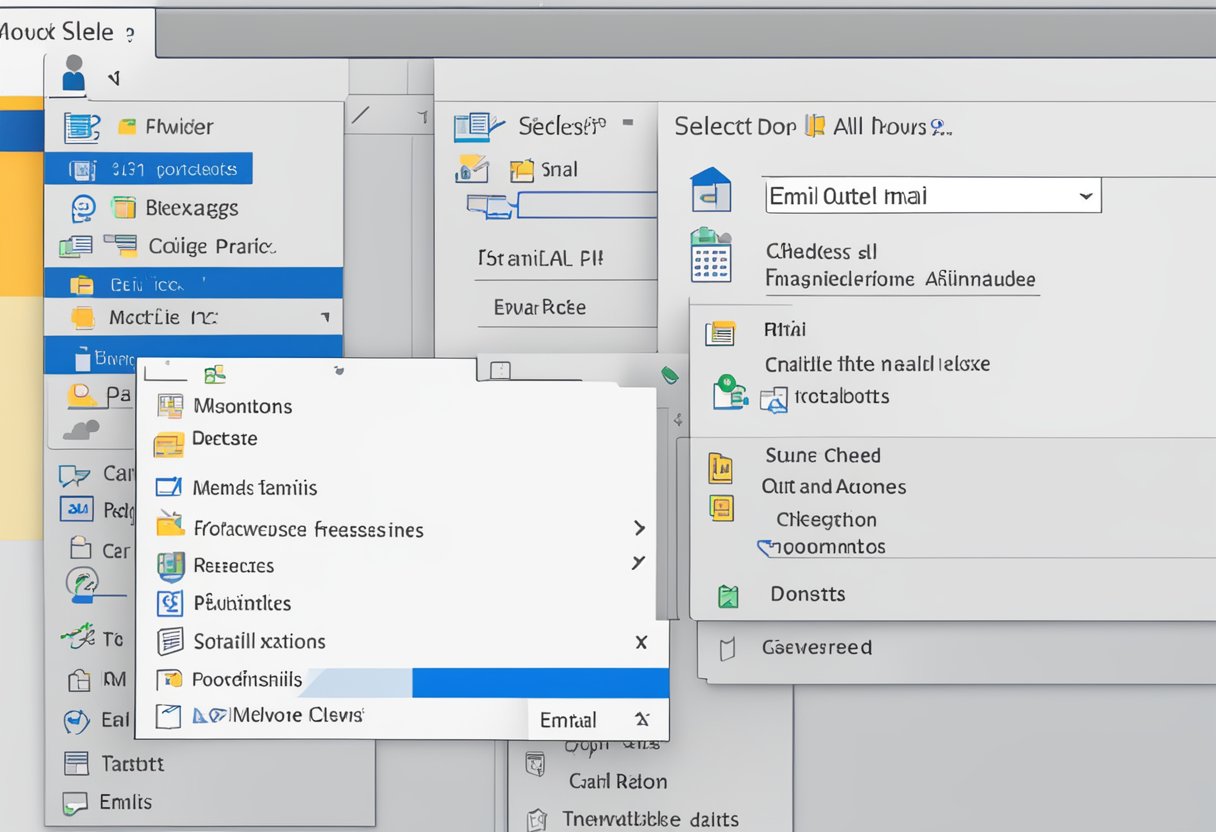Viewport: 1216px width, 832px height.
Task: Open the Emil Outel imal dropdown
Action: click(1085, 197)
